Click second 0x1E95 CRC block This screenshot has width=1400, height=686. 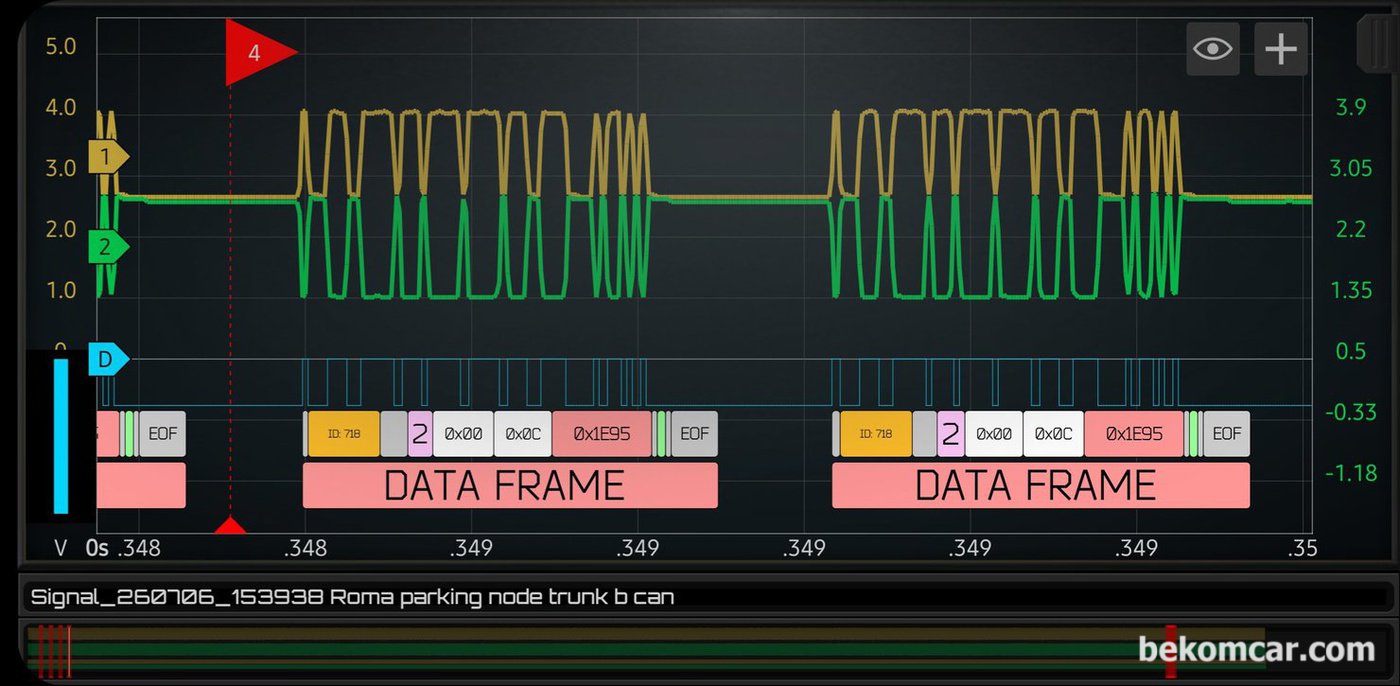(1133, 434)
